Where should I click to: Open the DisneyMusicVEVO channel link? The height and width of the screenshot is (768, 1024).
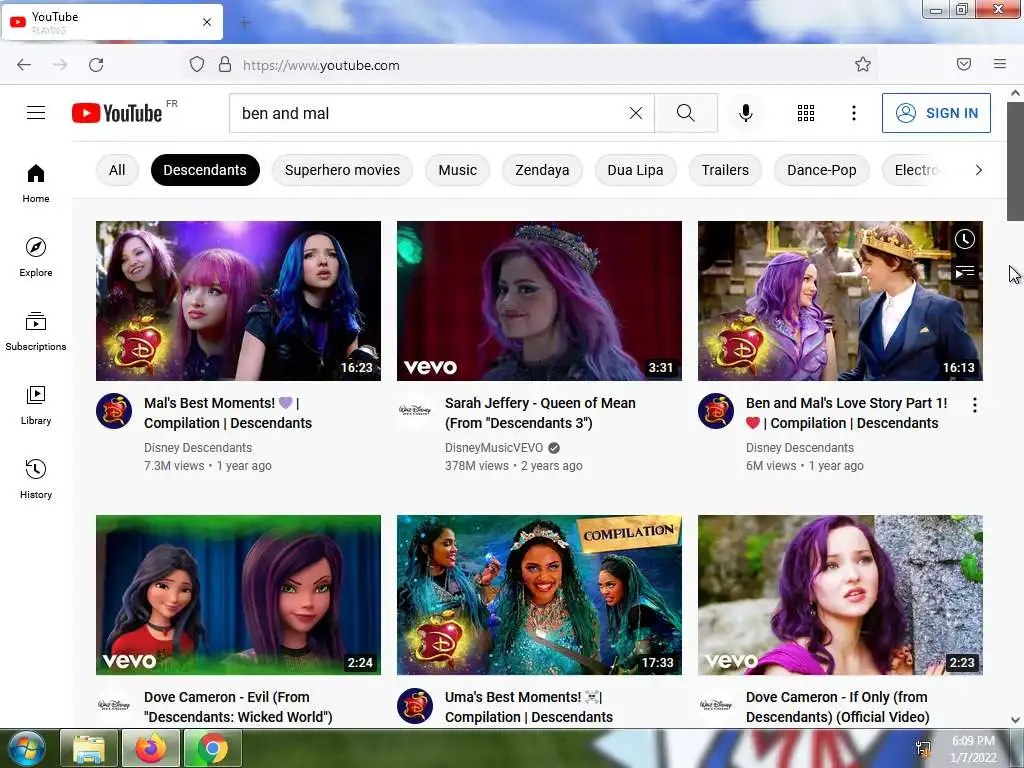[494, 447]
